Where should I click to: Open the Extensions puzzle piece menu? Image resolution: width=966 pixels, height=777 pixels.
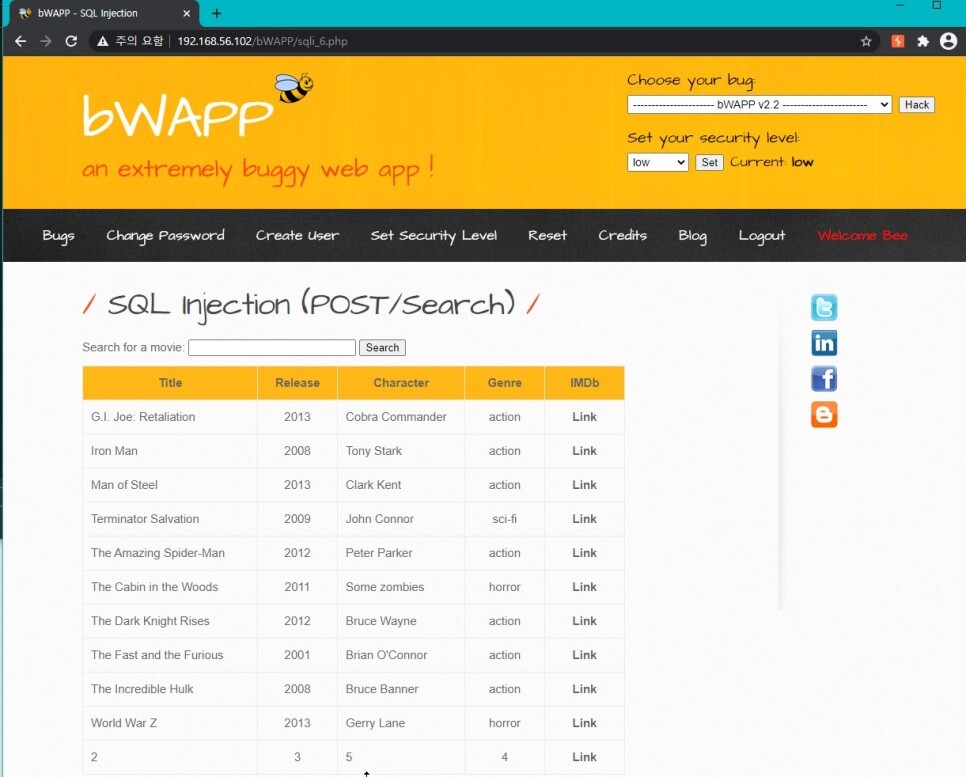click(923, 41)
